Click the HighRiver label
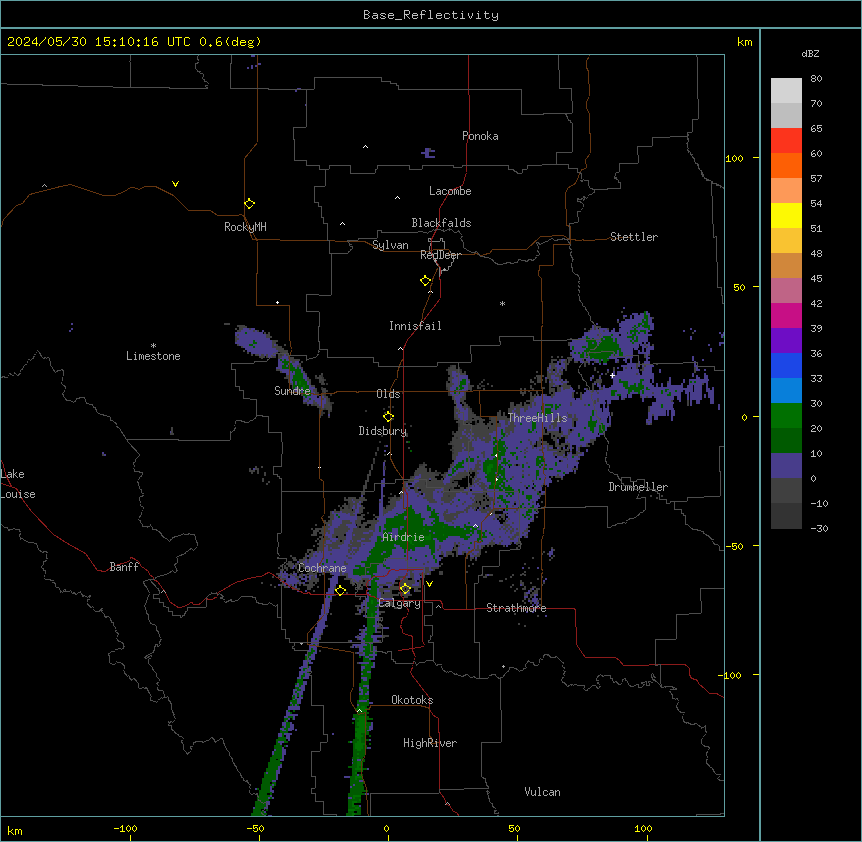The height and width of the screenshot is (842, 862). [430, 743]
